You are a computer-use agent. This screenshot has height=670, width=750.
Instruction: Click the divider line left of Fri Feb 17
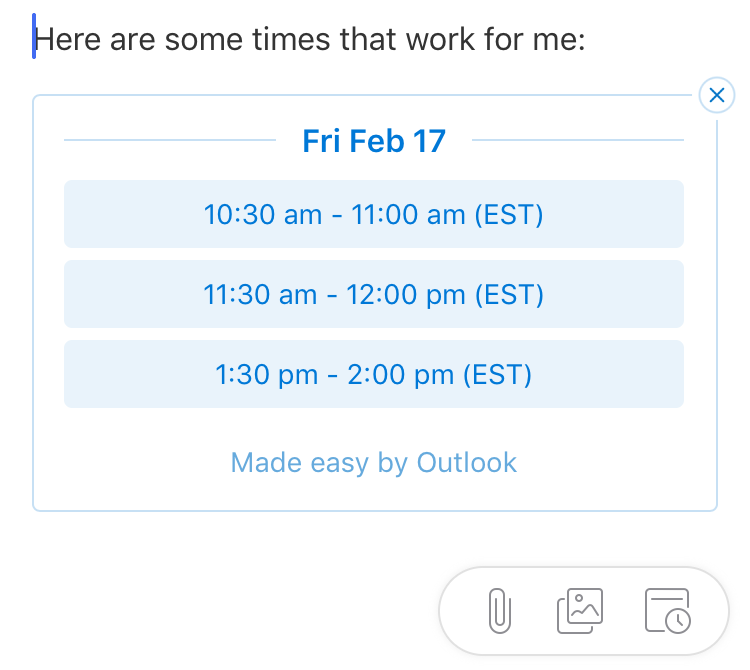click(170, 140)
